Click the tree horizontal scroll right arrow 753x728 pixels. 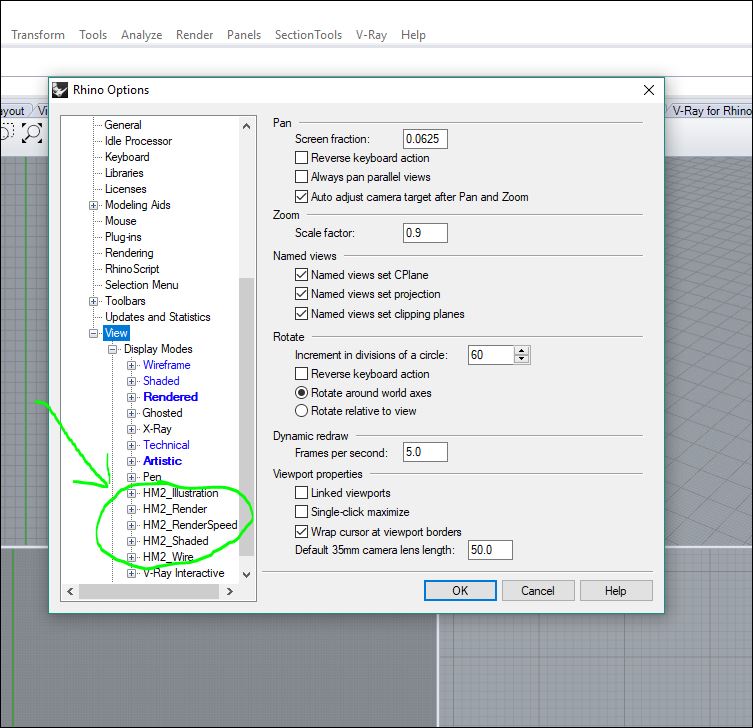coord(230,591)
